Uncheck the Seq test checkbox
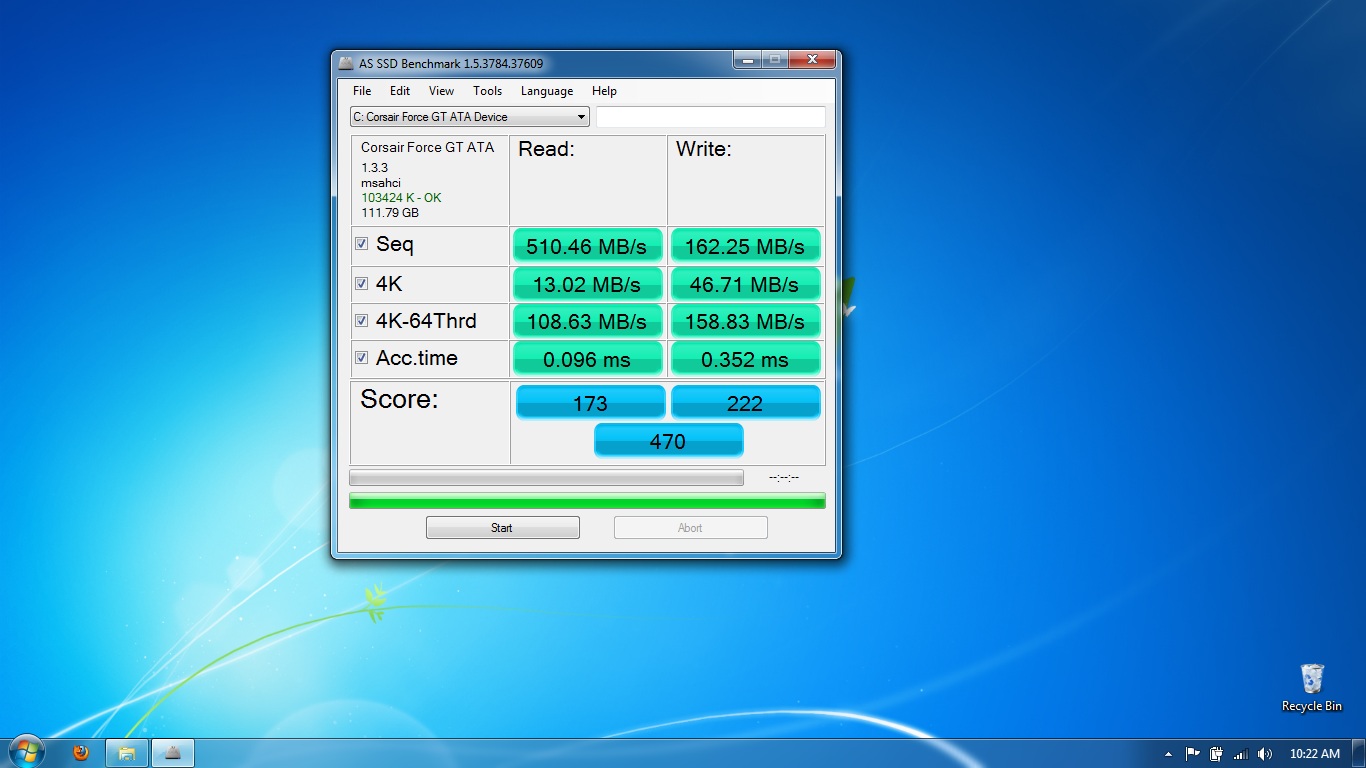1366x768 pixels. coord(361,244)
